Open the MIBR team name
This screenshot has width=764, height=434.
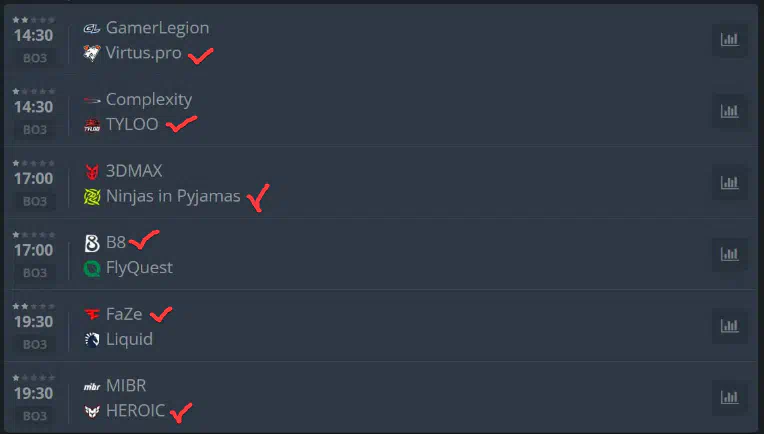(x=126, y=385)
